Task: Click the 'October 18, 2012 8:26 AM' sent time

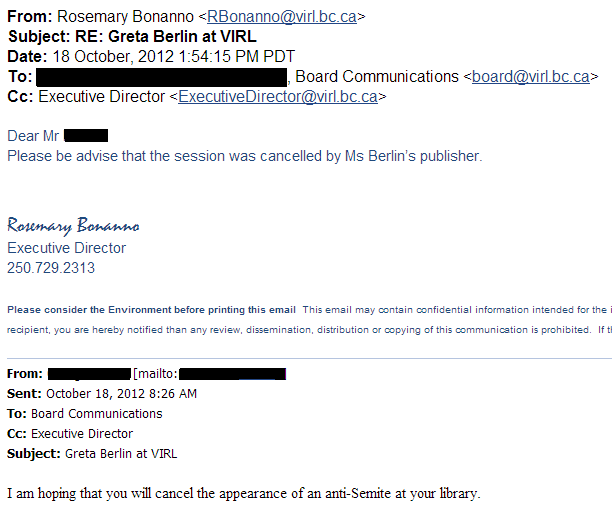Action: (121, 394)
